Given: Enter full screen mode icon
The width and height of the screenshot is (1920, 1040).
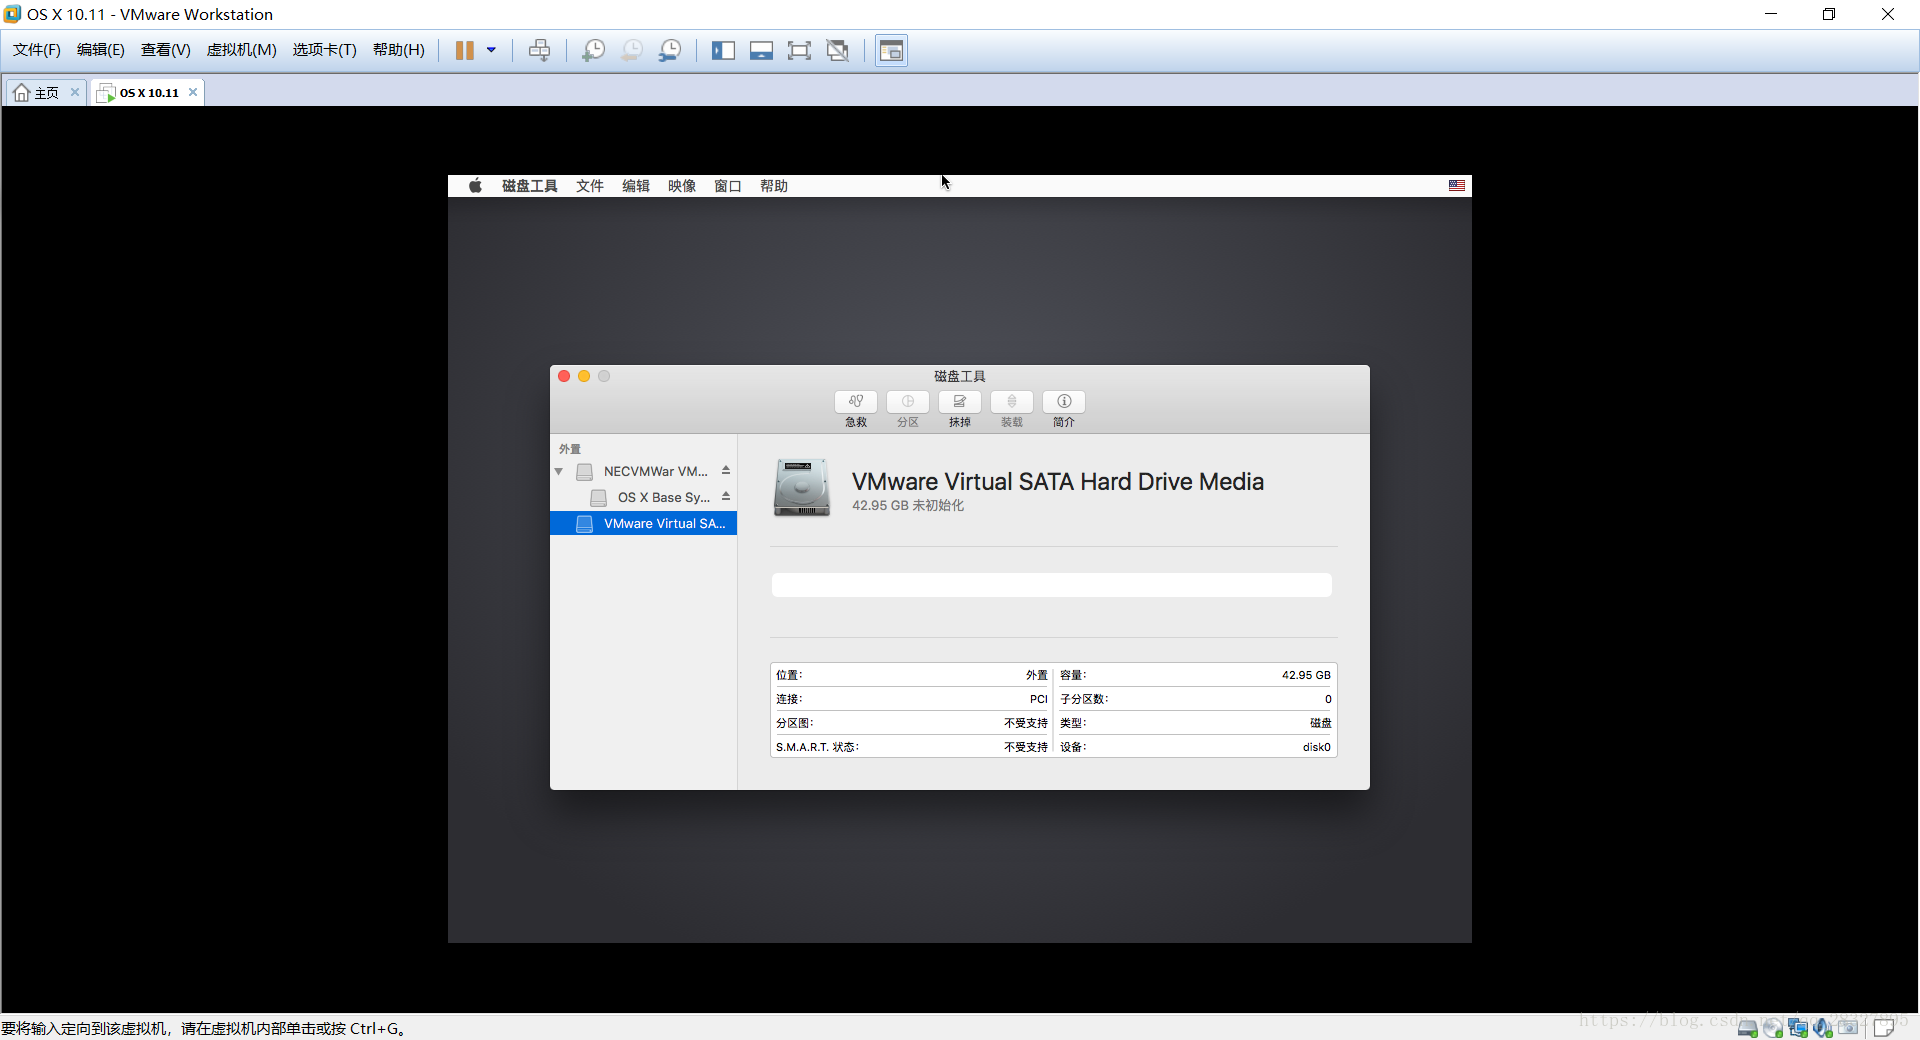Looking at the screenshot, I should [799, 50].
